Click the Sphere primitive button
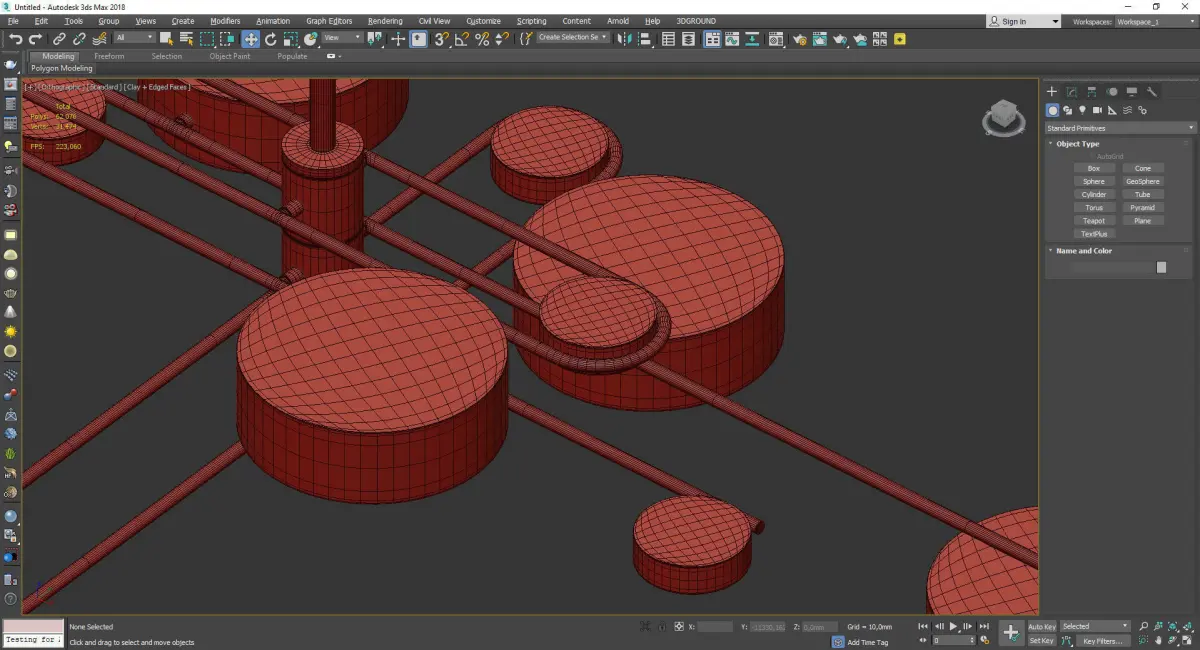 tap(1094, 182)
